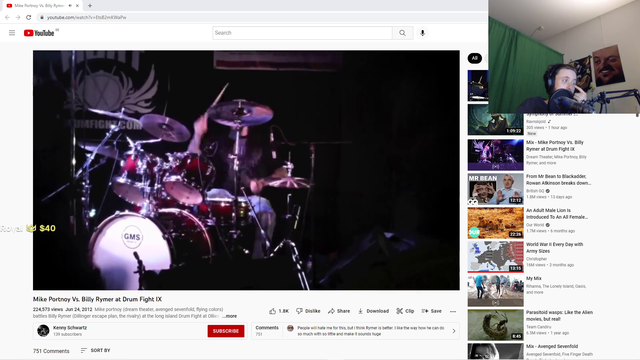Click into the YouTube search field
The width and height of the screenshot is (640, 360).
pyautogui.click(x=302, y=33)
